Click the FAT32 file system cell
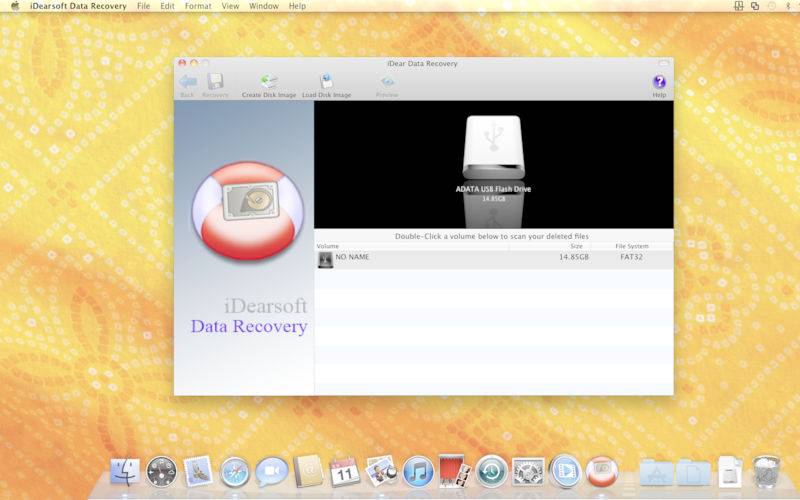 [631, 257]
